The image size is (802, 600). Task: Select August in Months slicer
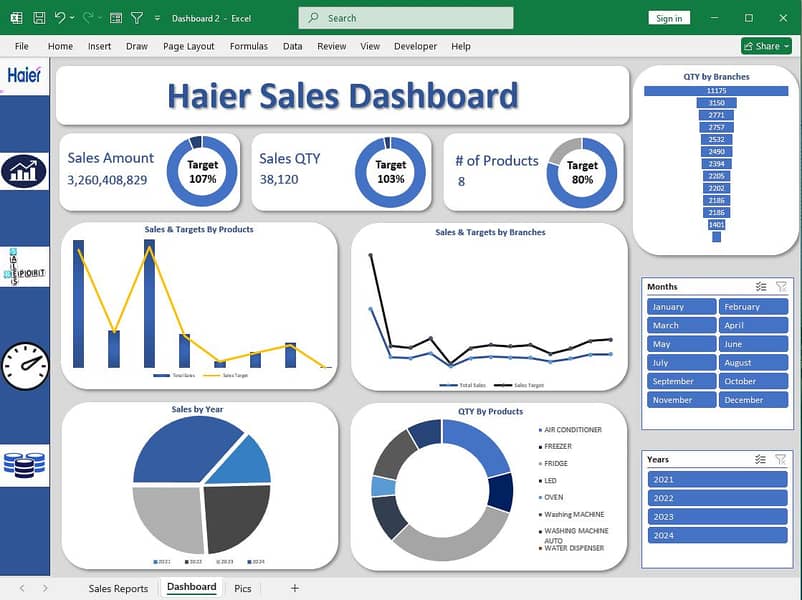(x=753, y=363)
